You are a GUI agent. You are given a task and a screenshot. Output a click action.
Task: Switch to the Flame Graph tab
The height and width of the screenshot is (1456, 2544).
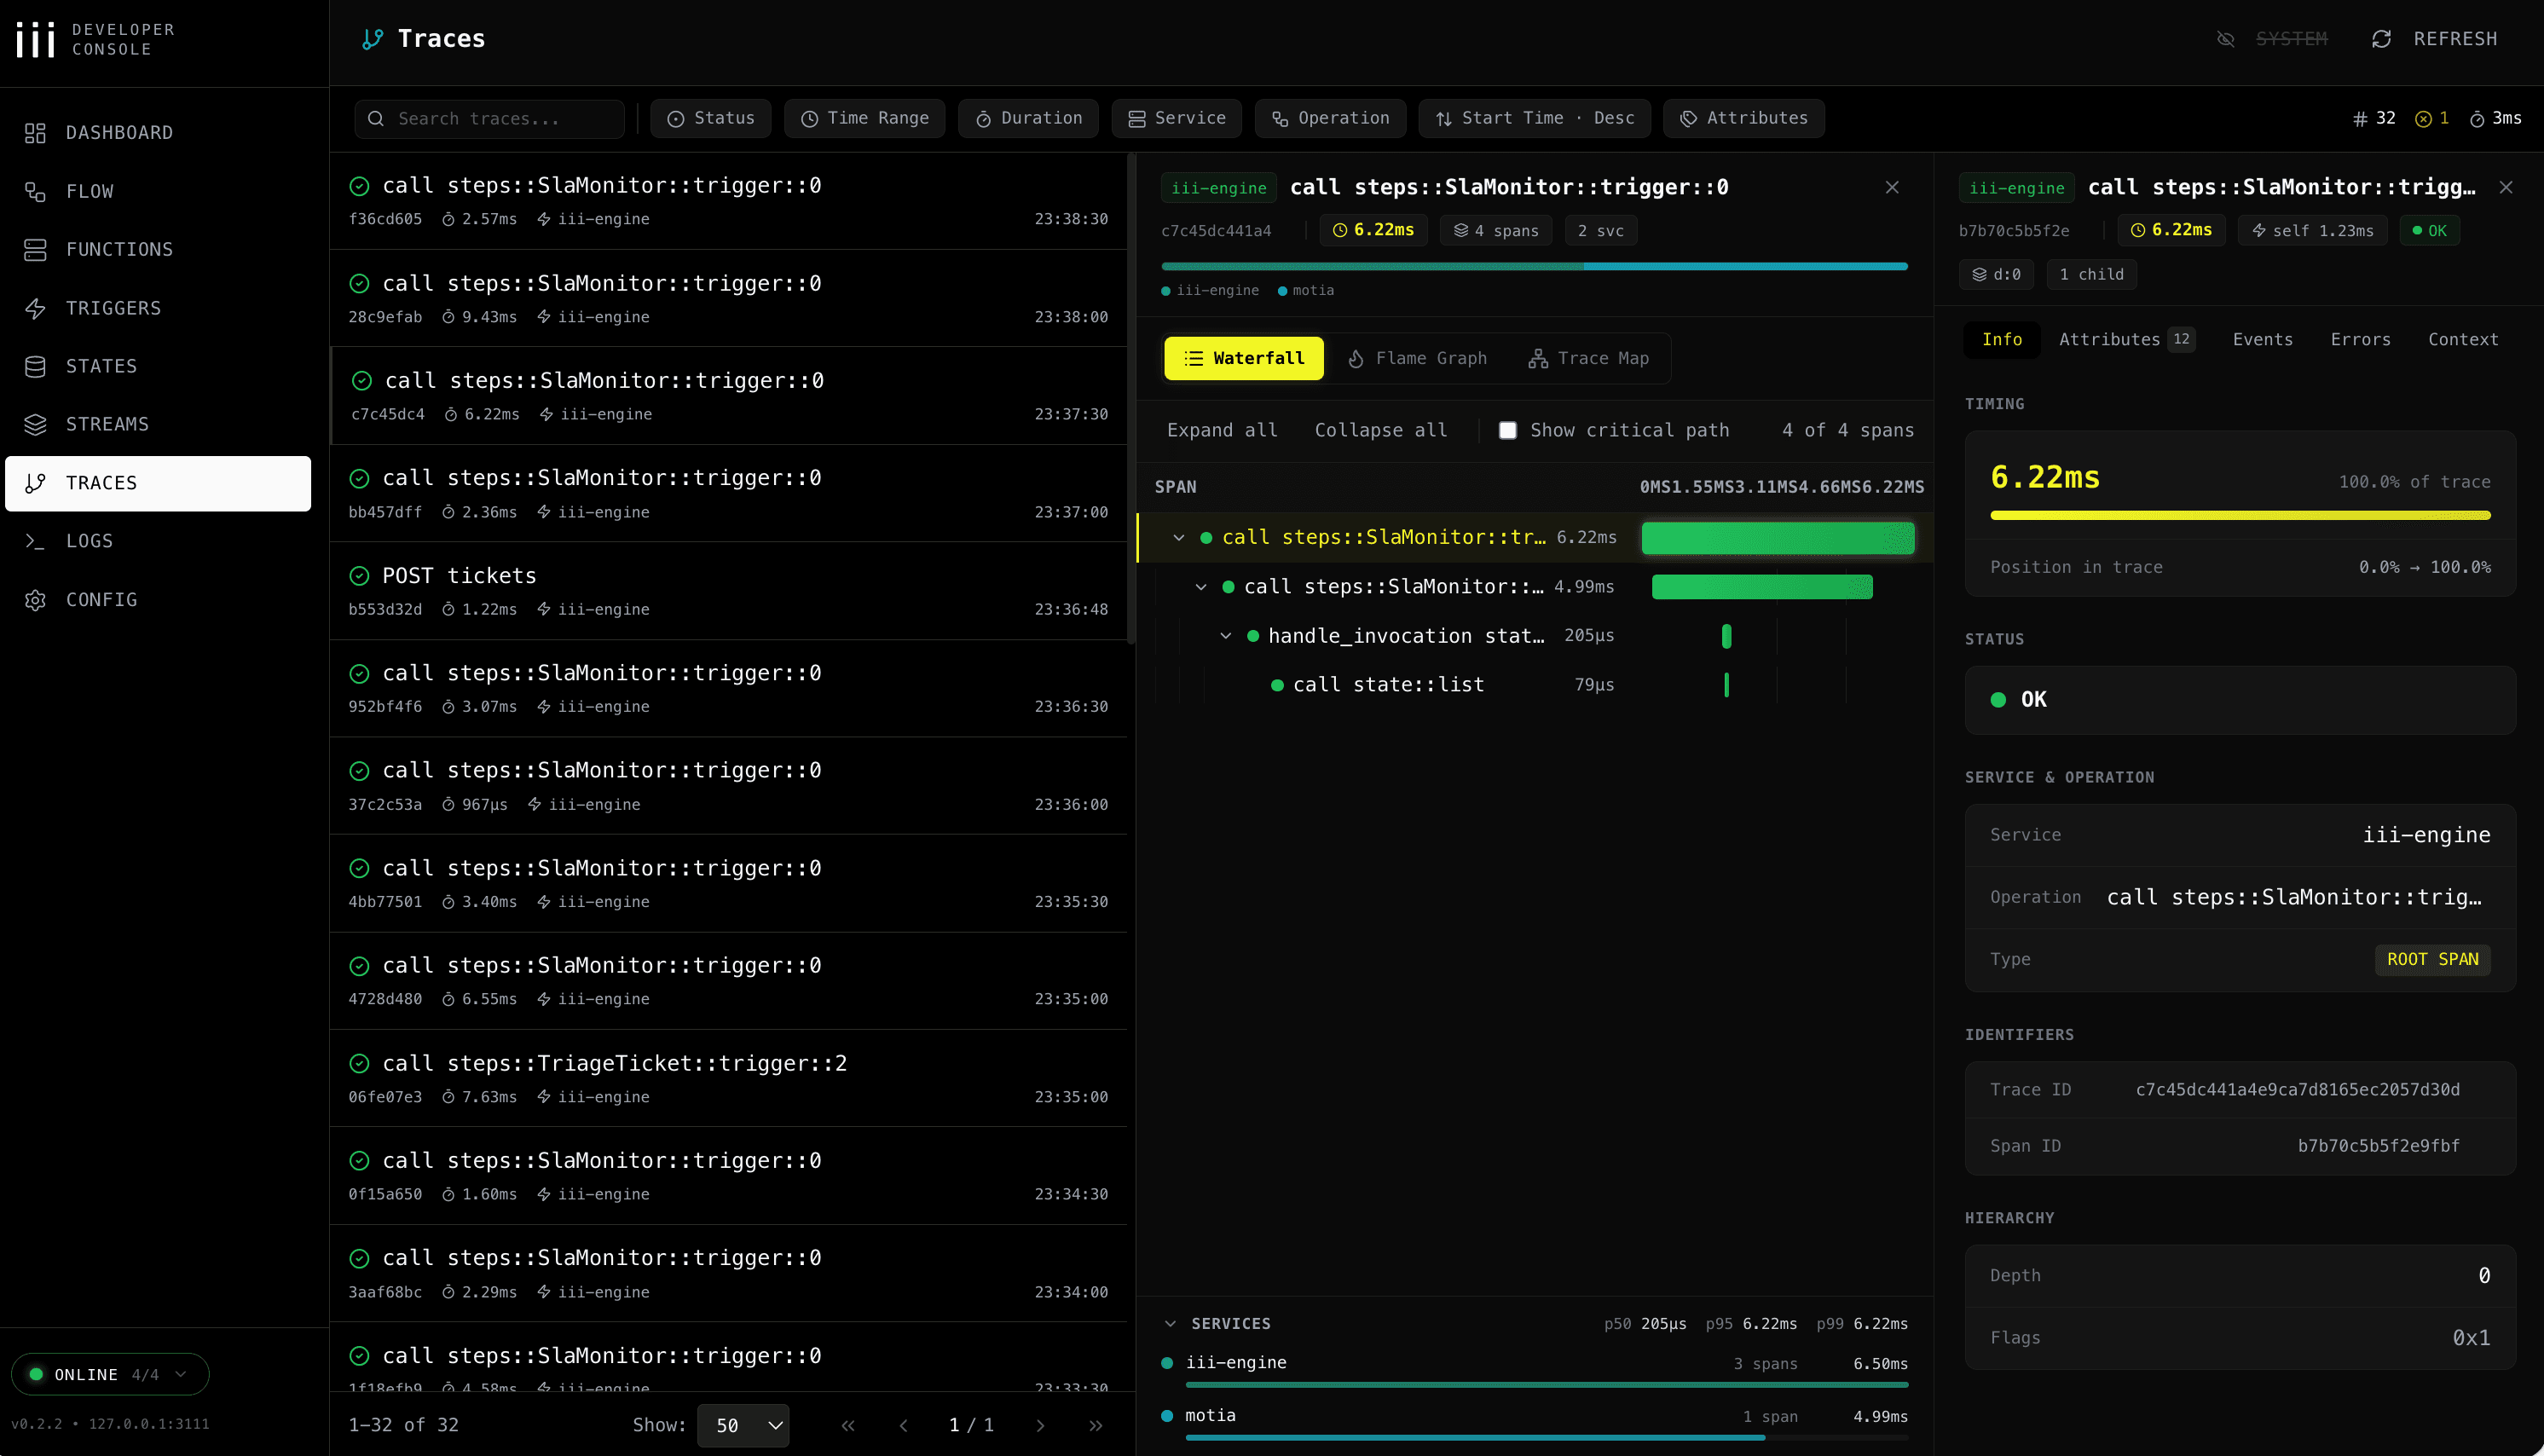click(1417, 358)
